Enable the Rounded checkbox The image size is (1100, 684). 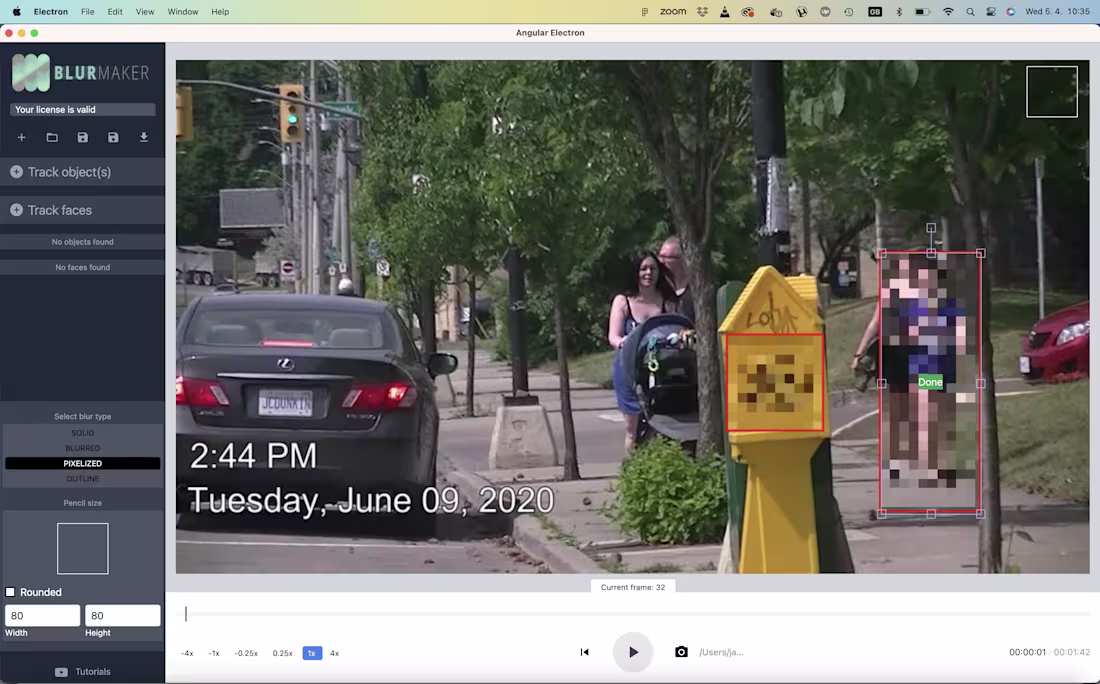[x=11, y=592]
